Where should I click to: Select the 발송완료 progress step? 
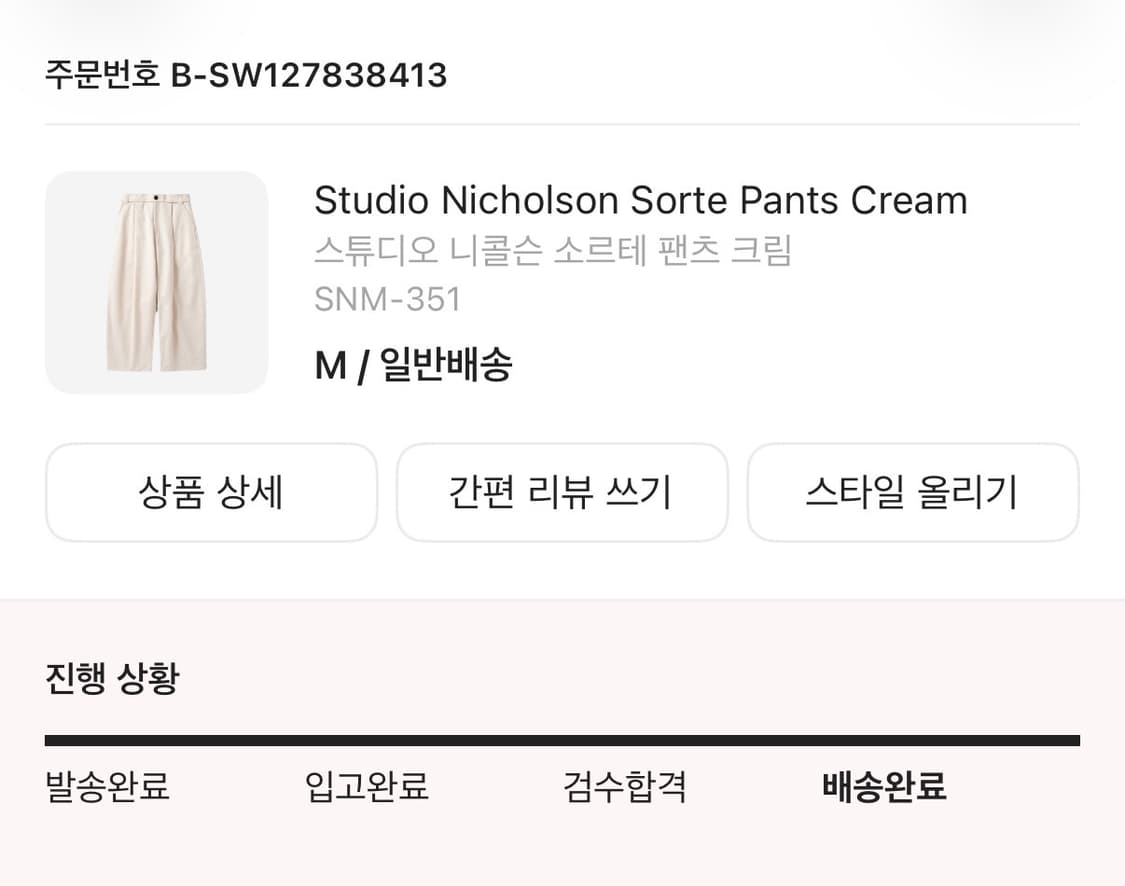108,787
